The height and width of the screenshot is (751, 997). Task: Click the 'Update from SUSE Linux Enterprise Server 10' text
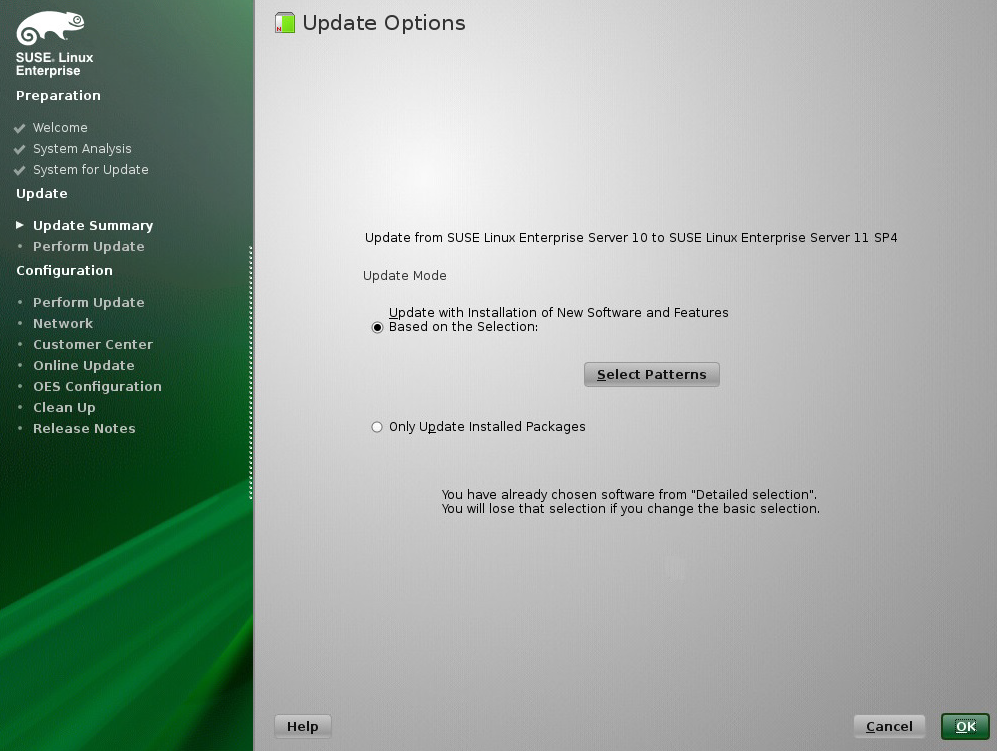click(631, 238)
